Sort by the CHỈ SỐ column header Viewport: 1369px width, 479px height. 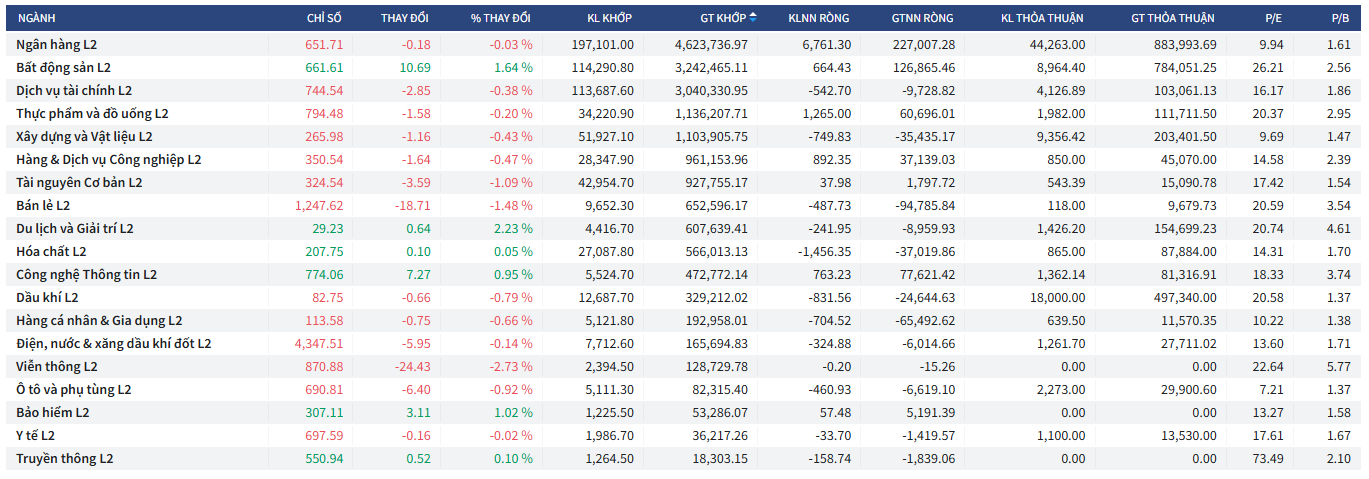[x=324, y=18]
